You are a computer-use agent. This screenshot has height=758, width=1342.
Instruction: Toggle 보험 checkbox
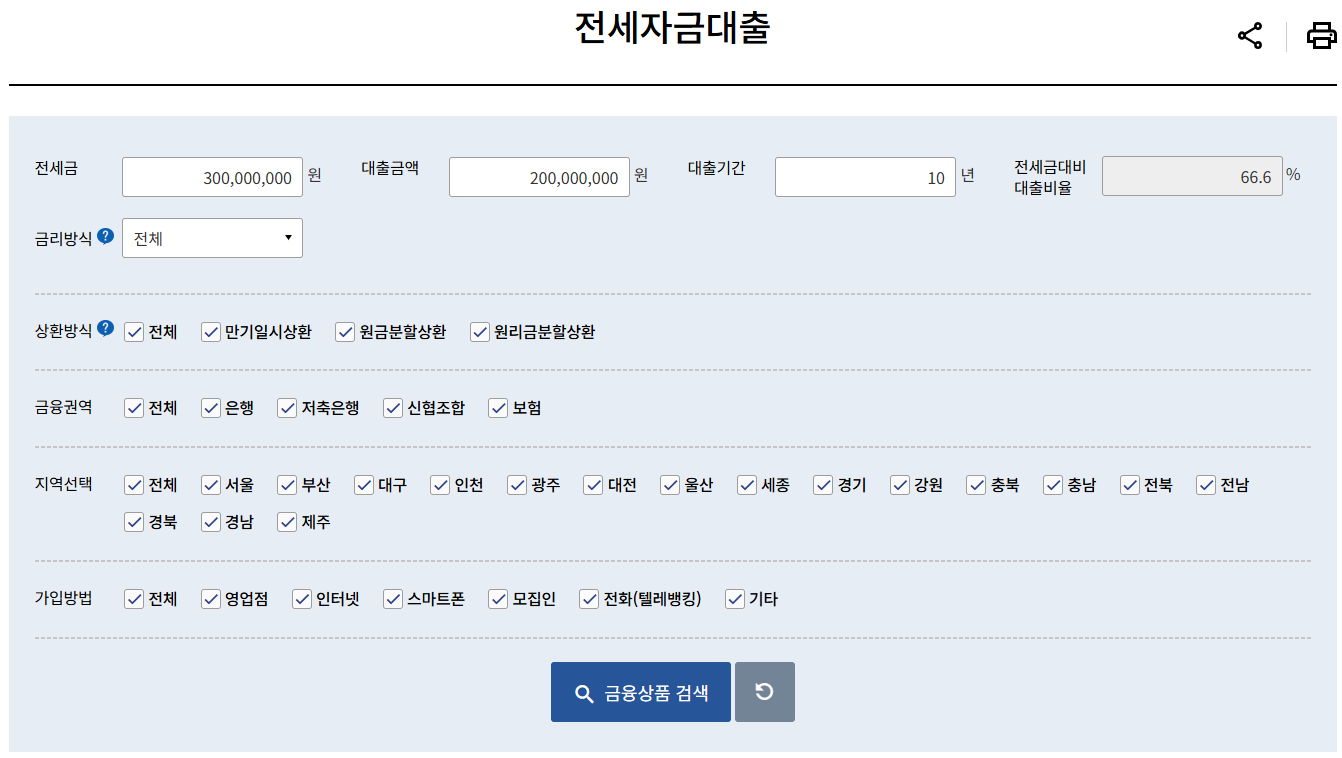[x=498, y=408]
